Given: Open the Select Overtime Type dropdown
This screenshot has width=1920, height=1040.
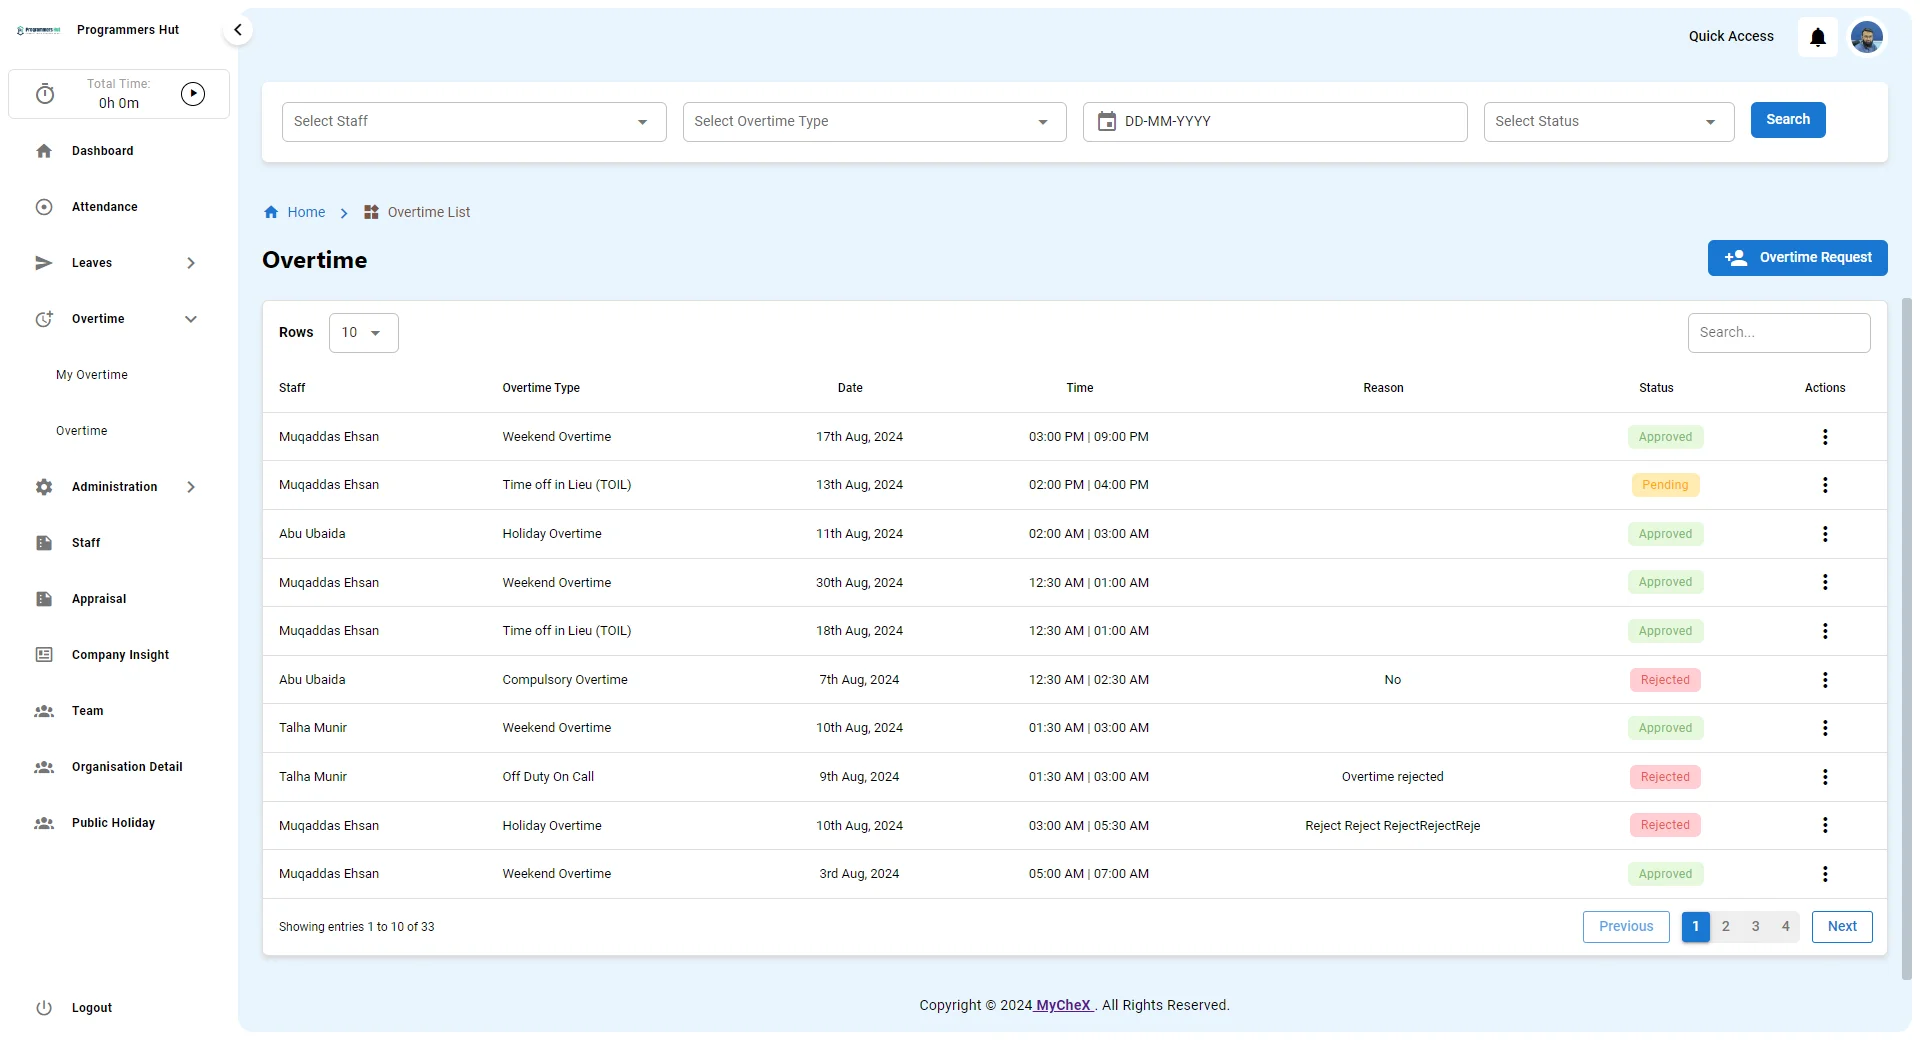Looking at the screenshot, I should [873, 121].
